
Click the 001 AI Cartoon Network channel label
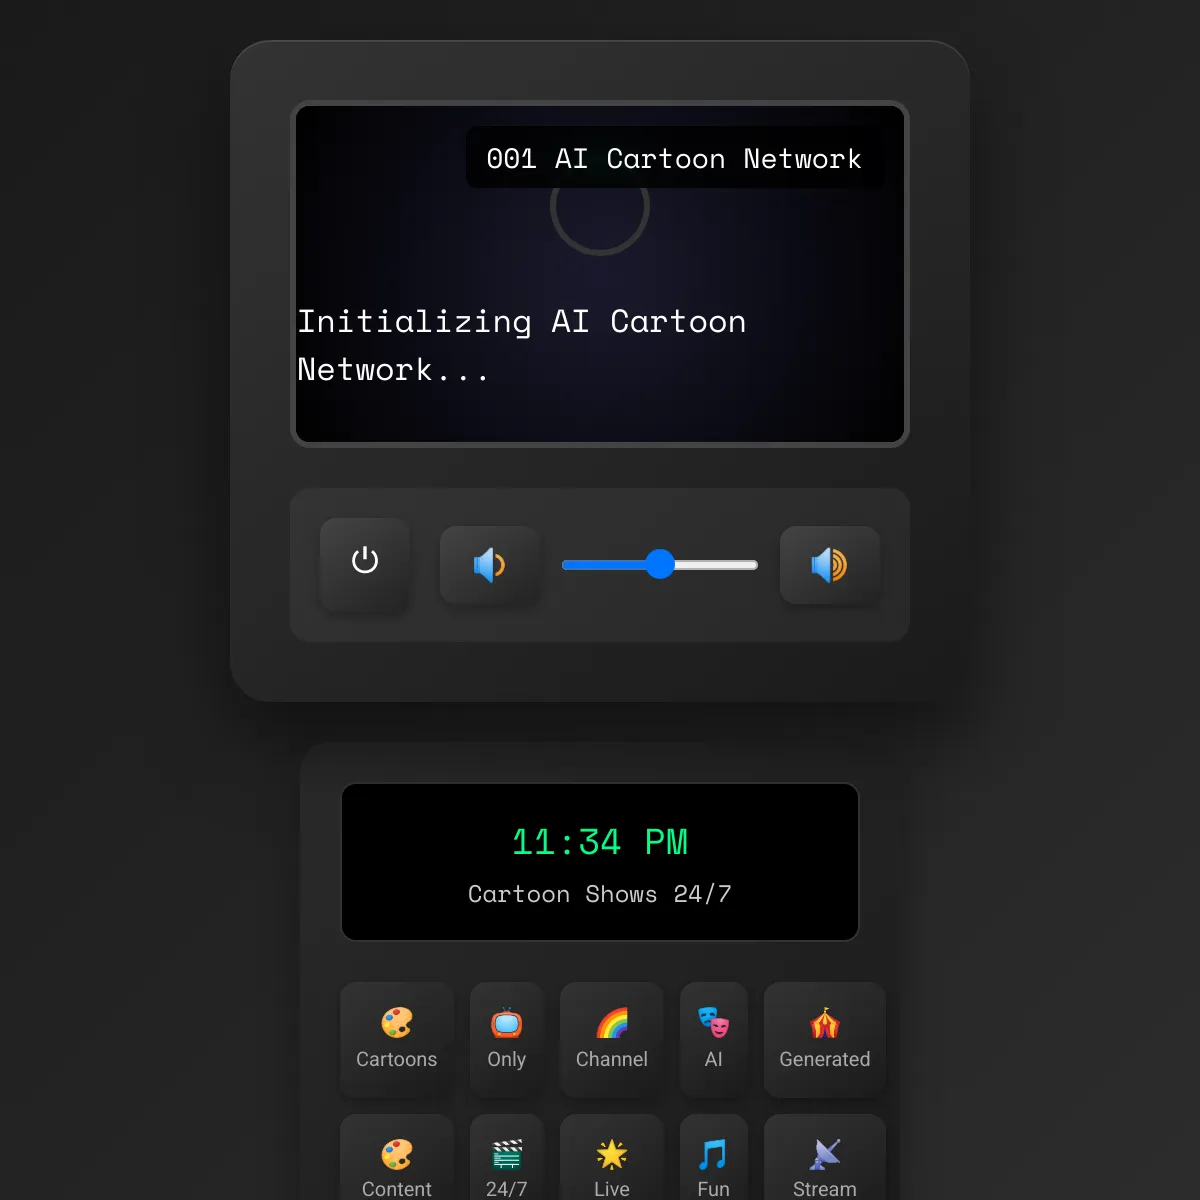point(674,158)
